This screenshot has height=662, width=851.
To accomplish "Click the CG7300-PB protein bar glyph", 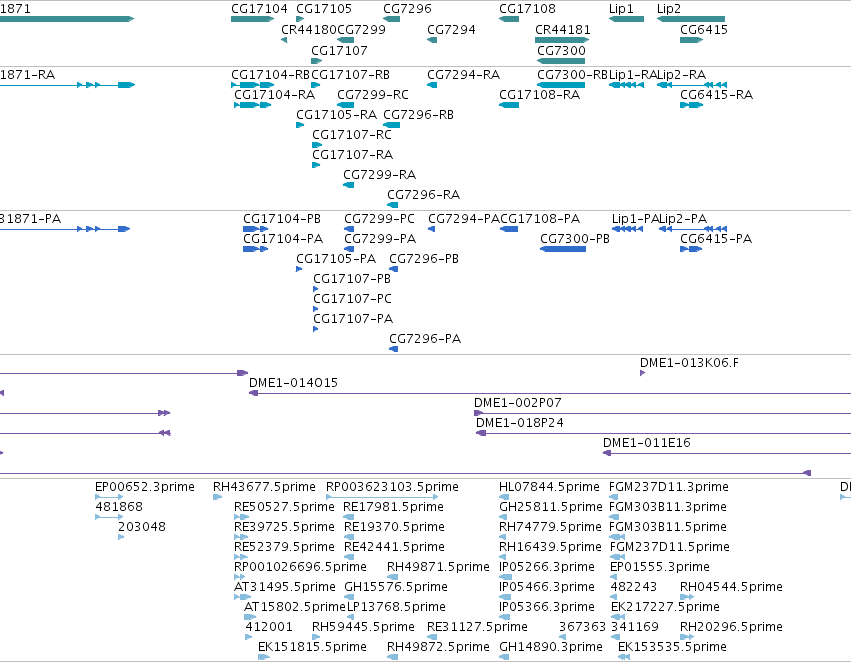I will (x=563, y=249).
